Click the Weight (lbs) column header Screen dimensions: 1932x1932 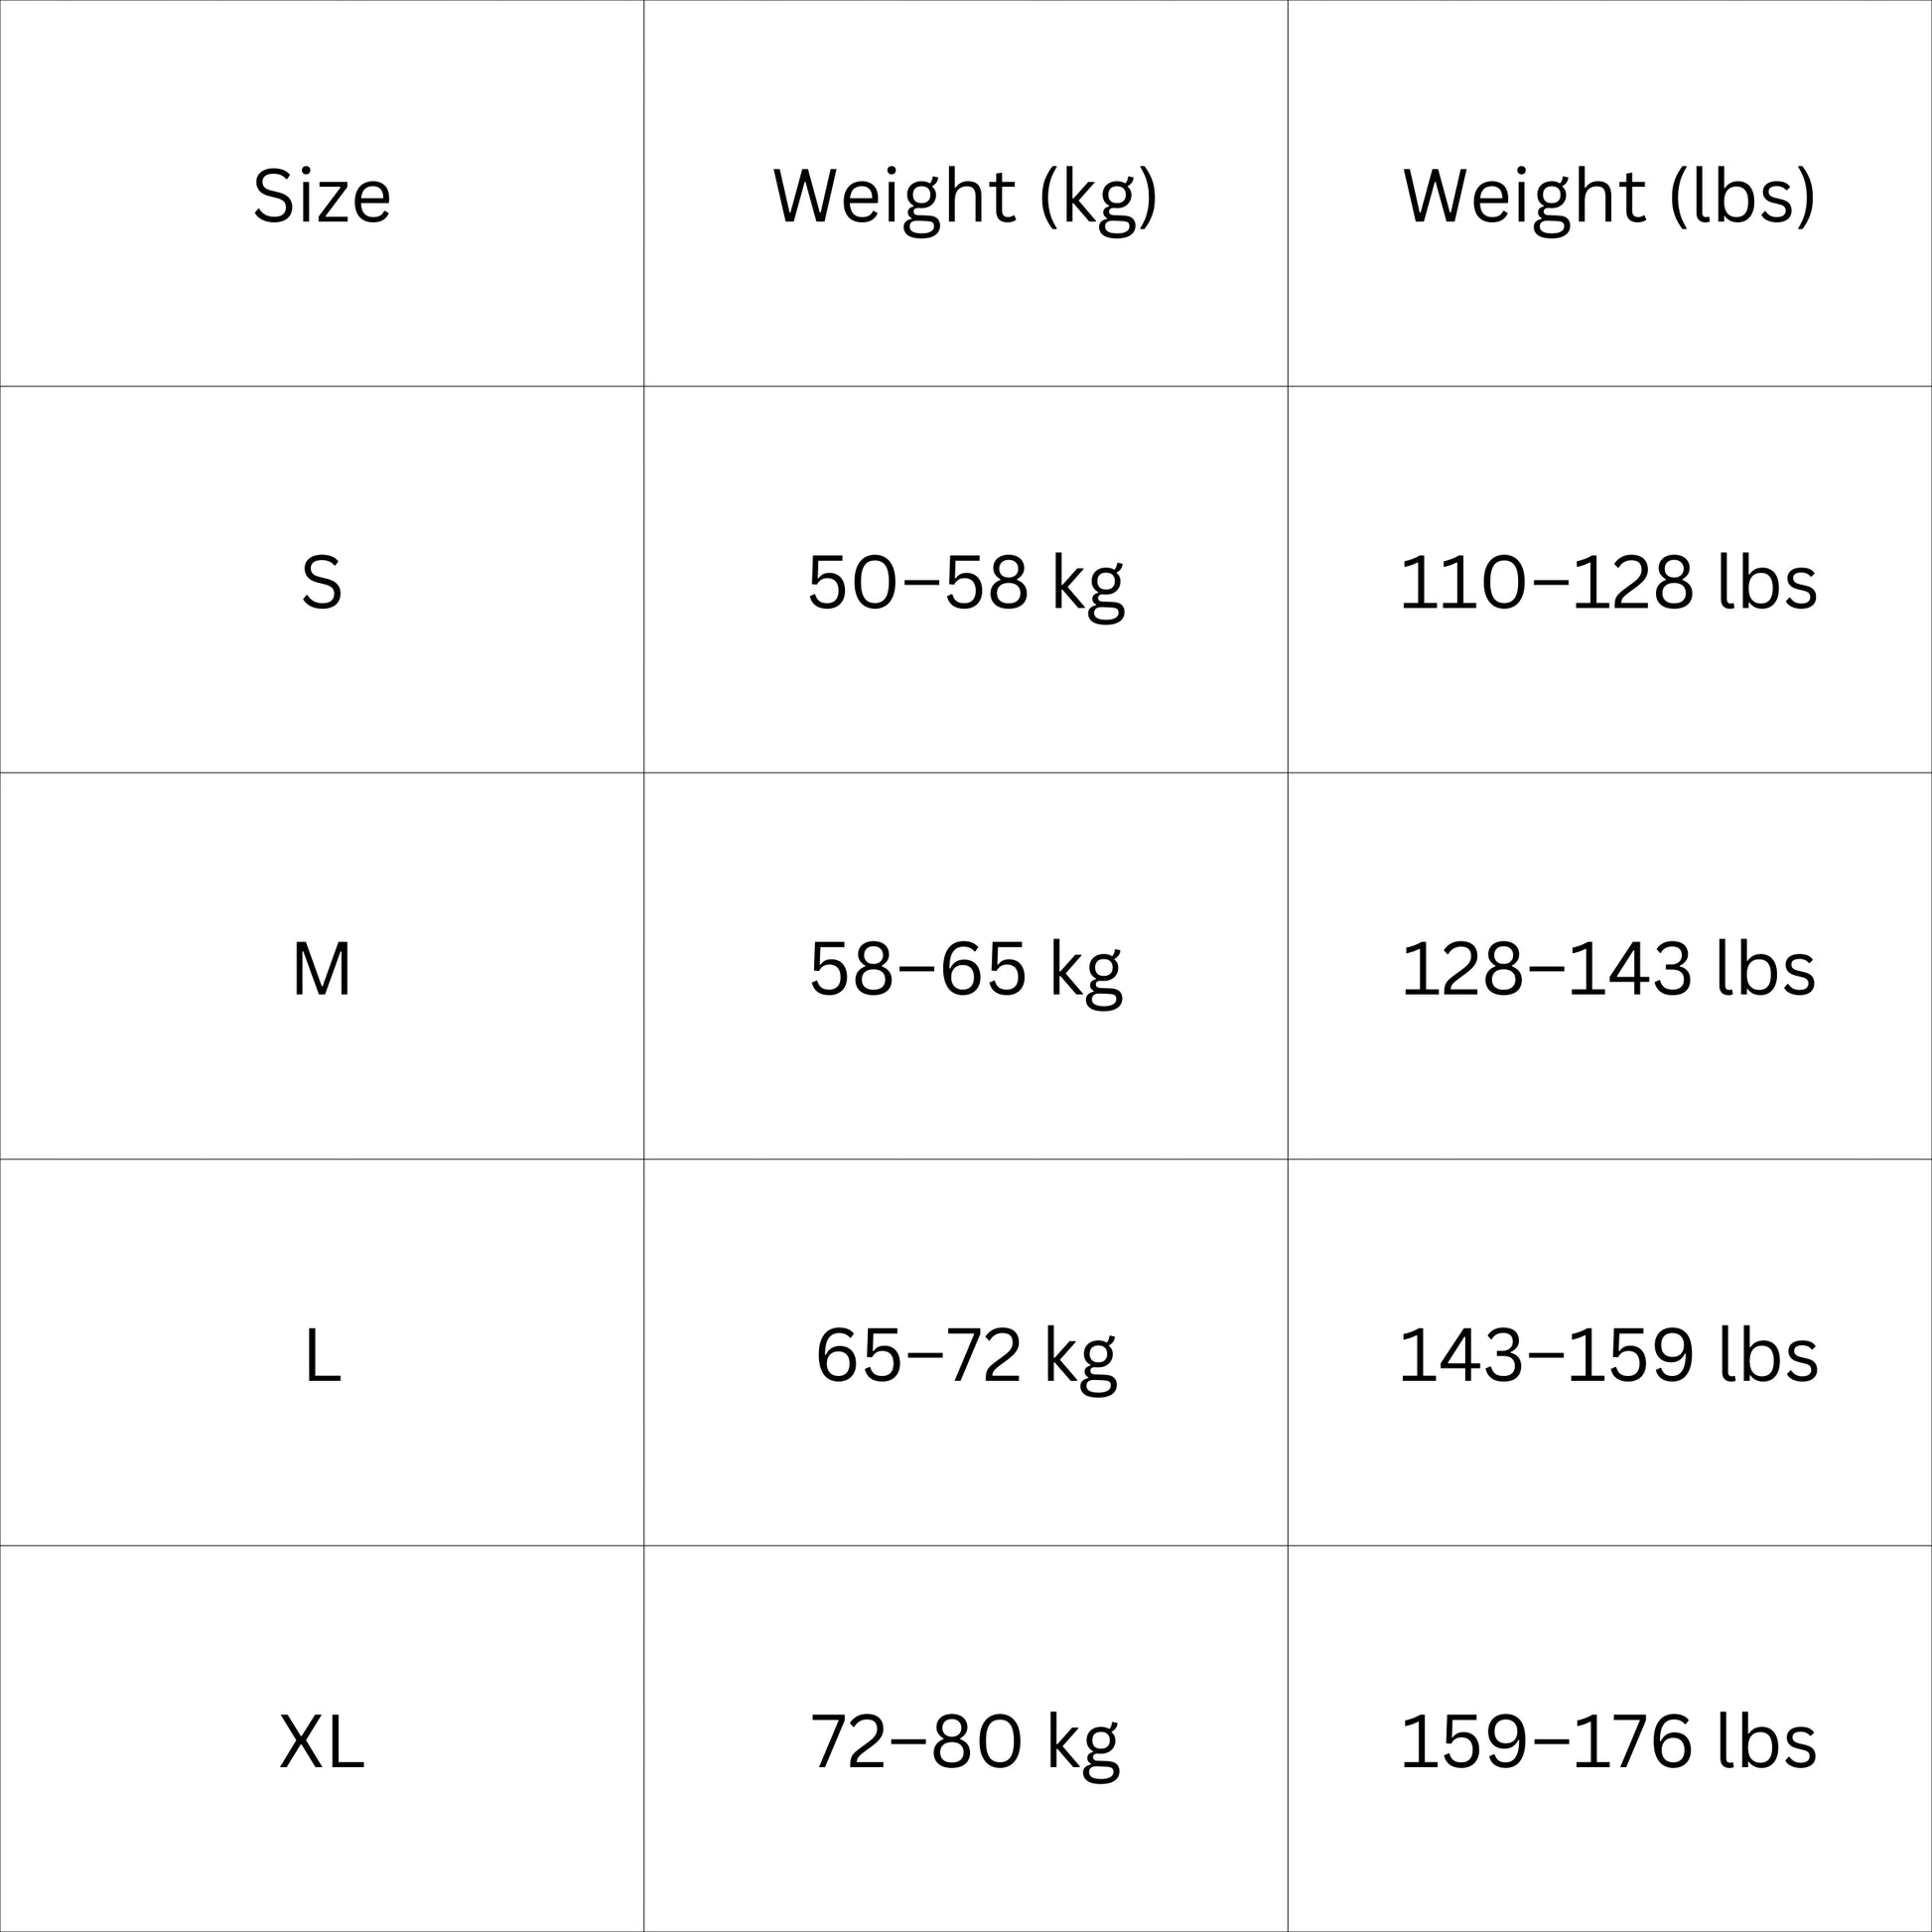coord(1609,196)
